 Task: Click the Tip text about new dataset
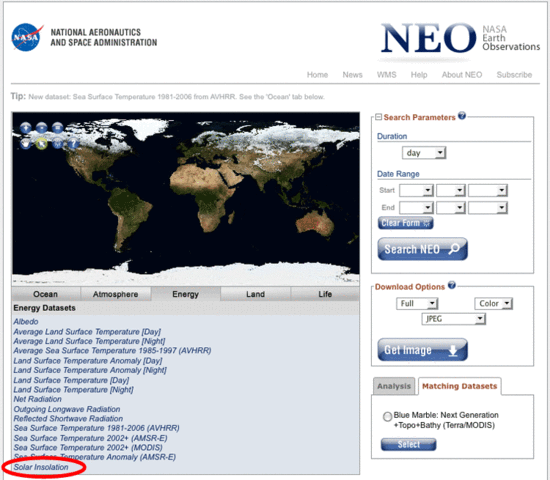[168, 96]
